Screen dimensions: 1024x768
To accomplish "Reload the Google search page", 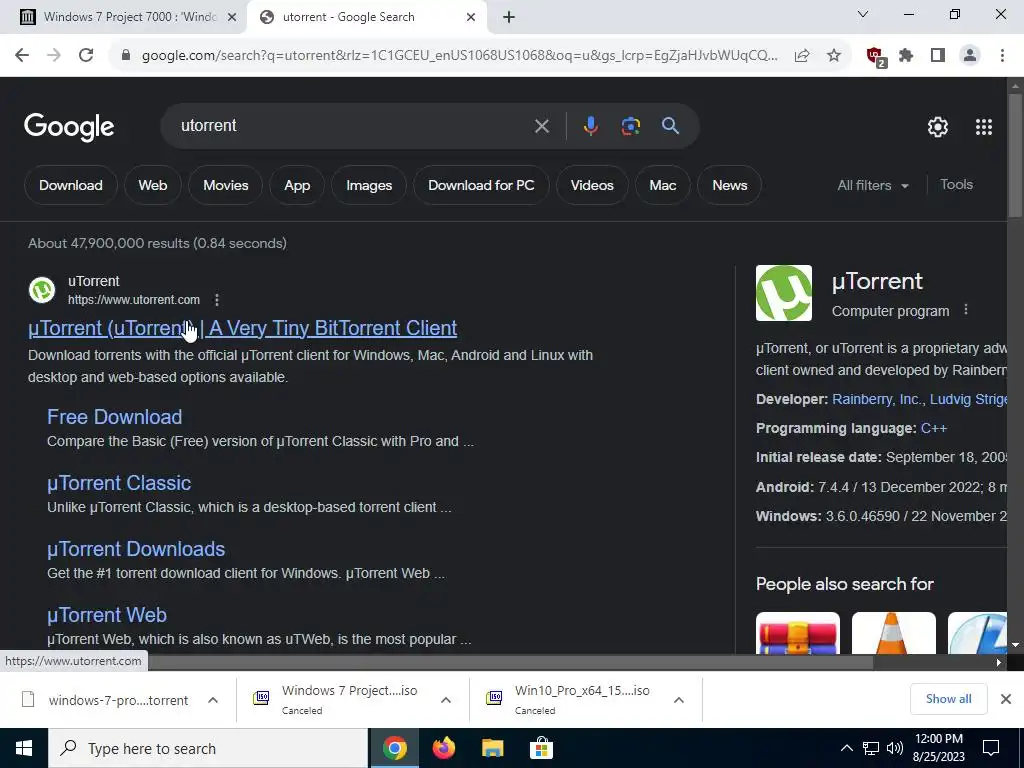I will (86, 56).
